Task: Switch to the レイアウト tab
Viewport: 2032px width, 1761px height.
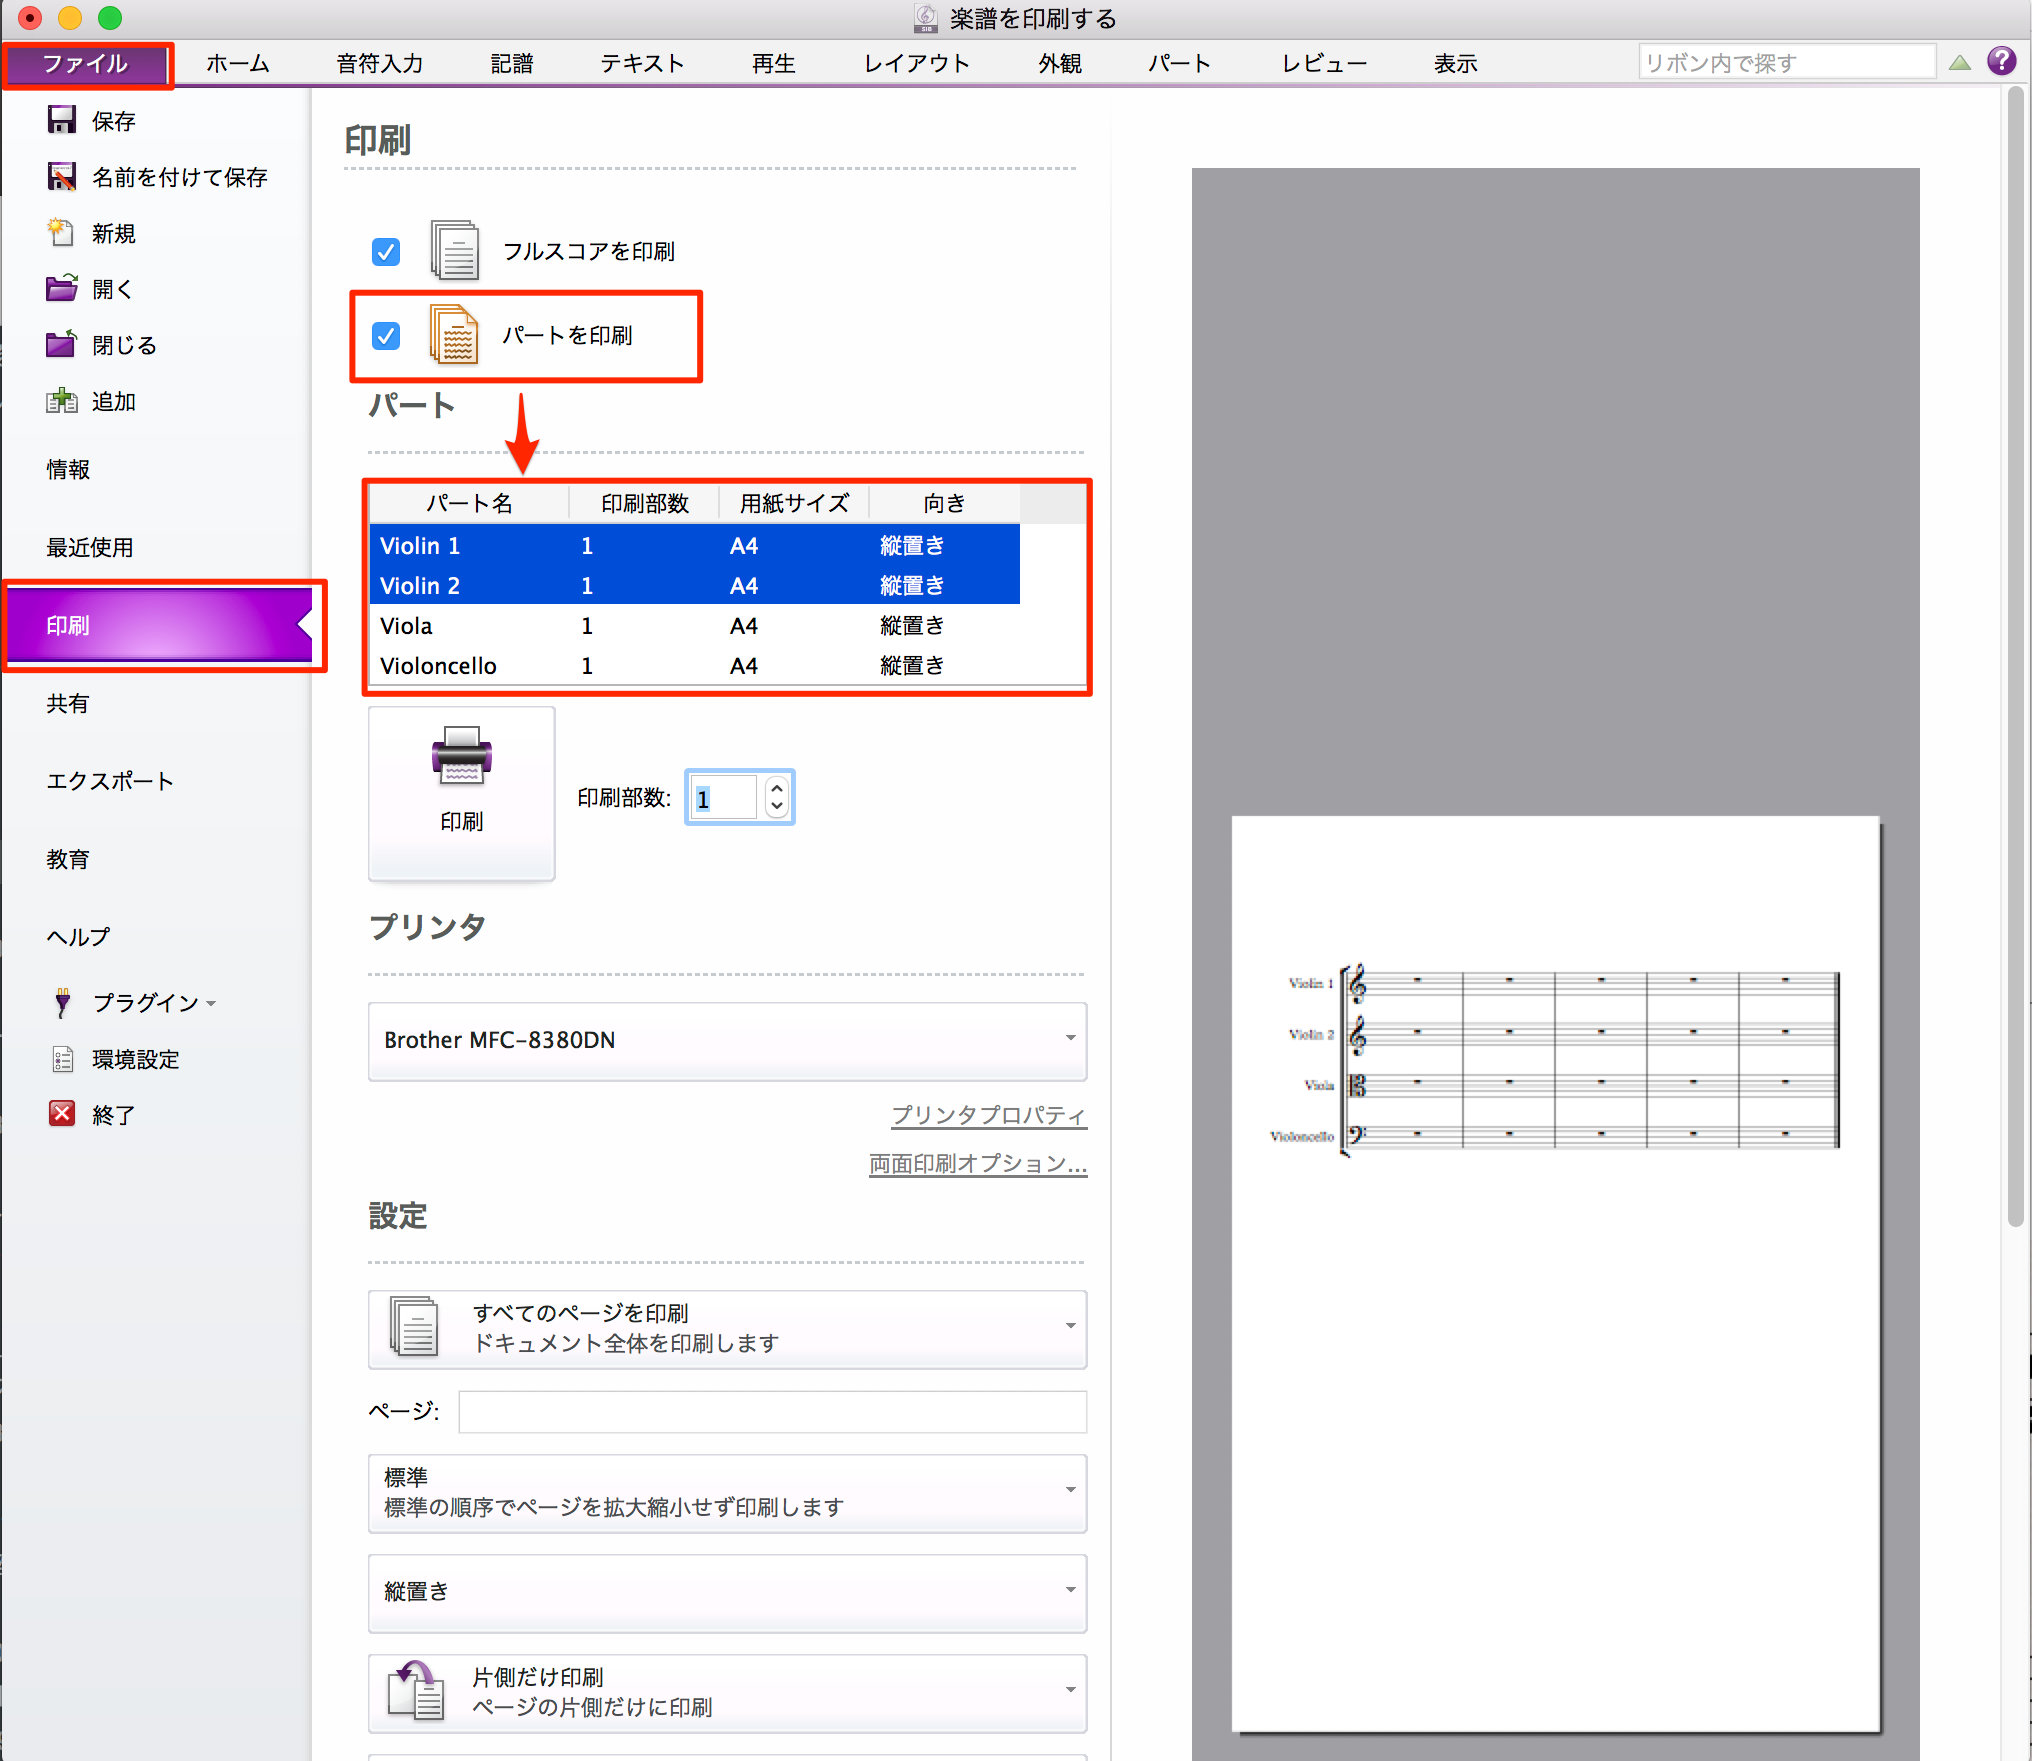Action: coord(917,64)
